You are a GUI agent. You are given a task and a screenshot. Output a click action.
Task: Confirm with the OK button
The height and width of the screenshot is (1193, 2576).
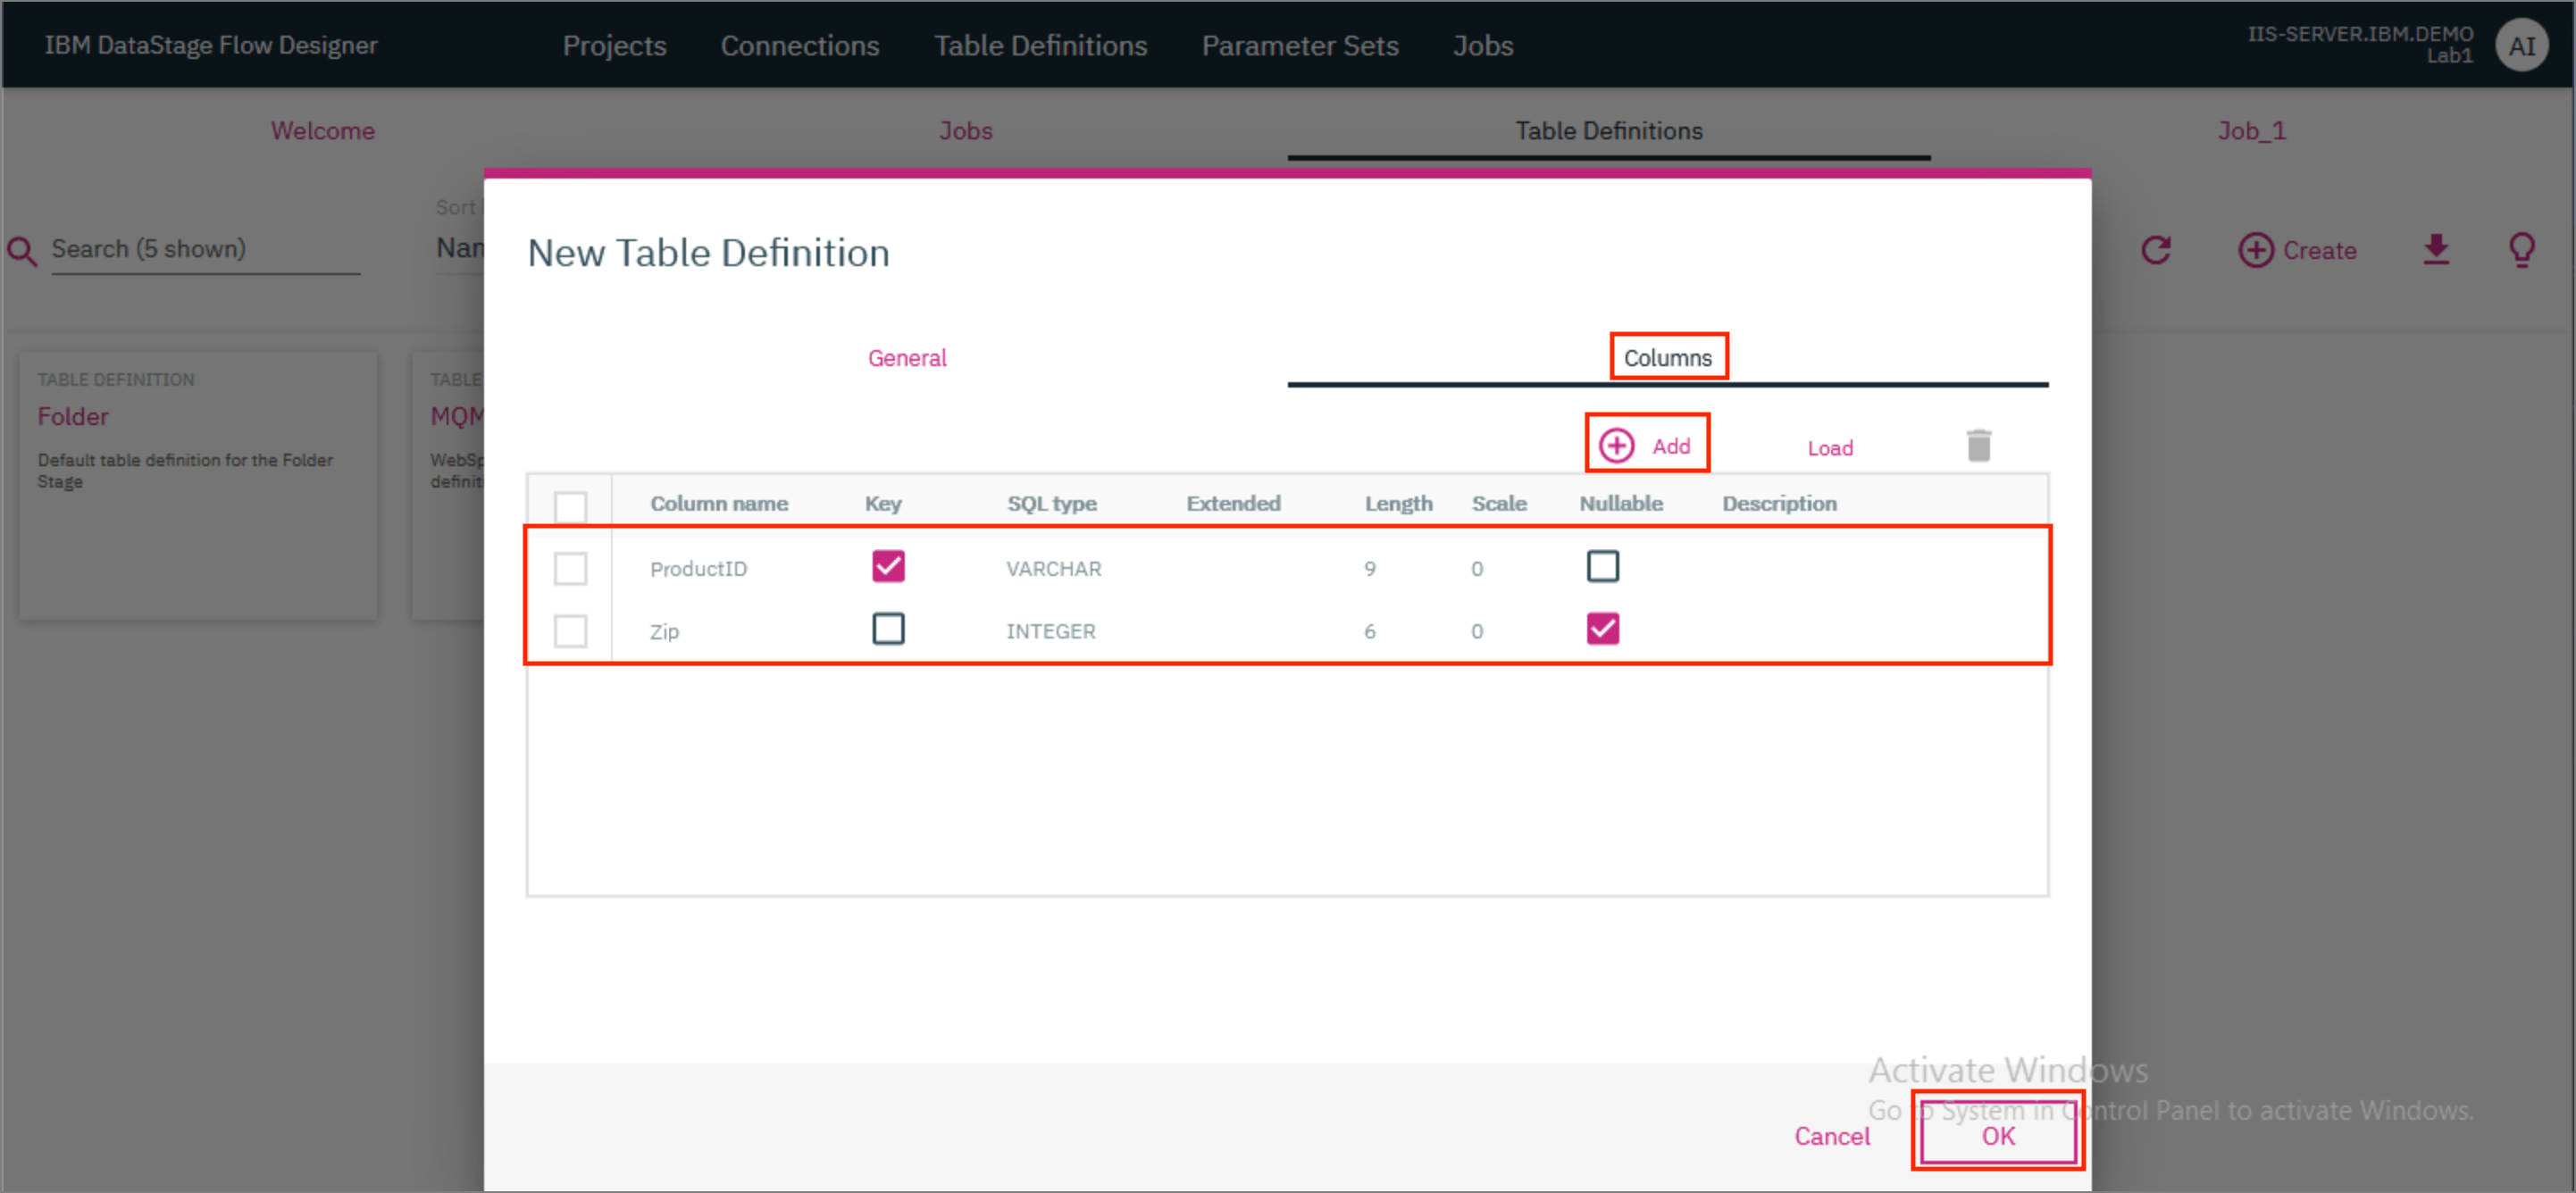[x=1996, y=1135]
